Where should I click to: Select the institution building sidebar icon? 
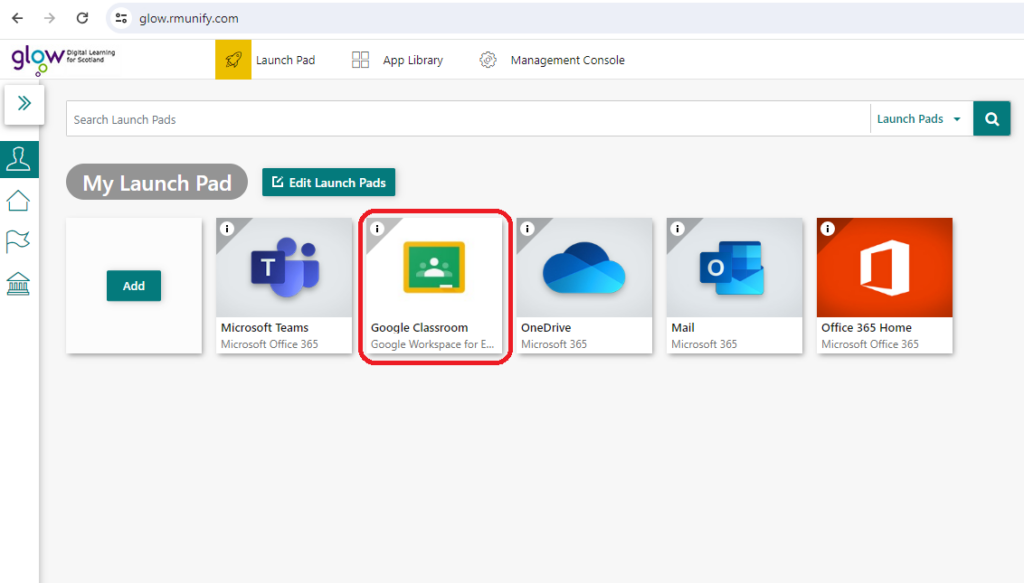pyautogui.click(x=18, y=283)
